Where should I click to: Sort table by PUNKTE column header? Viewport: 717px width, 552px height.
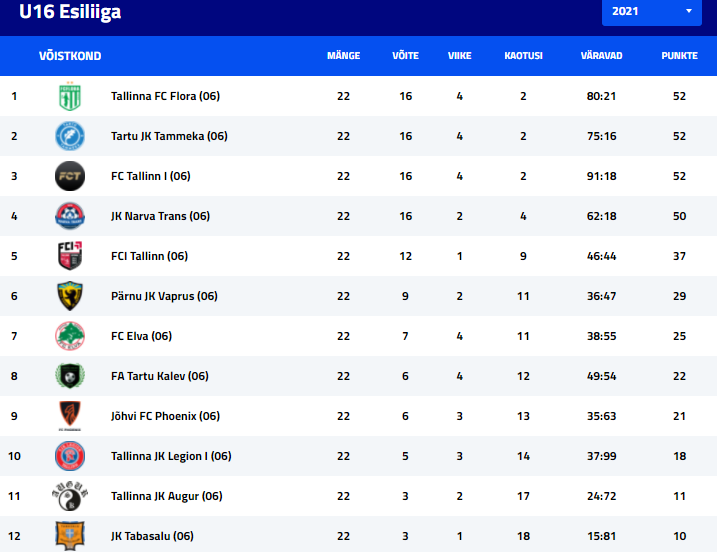(680, 56)
